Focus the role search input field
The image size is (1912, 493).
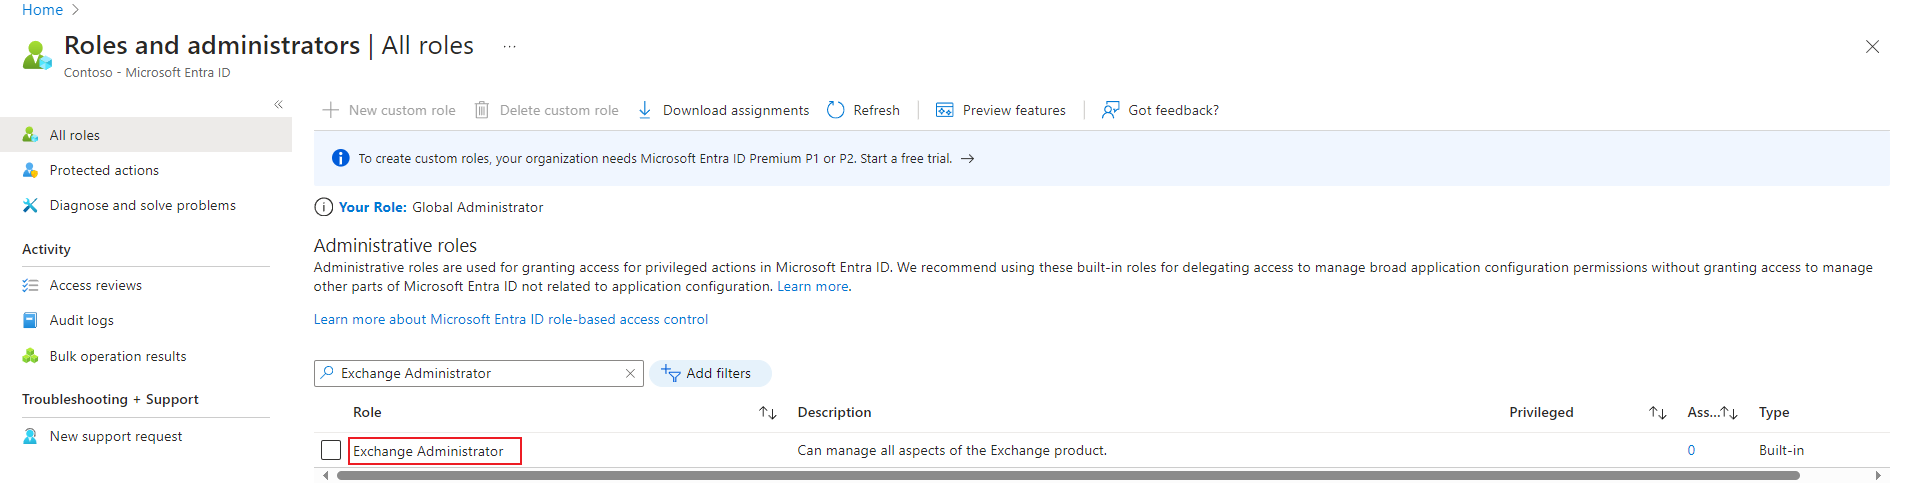[479, 373]
